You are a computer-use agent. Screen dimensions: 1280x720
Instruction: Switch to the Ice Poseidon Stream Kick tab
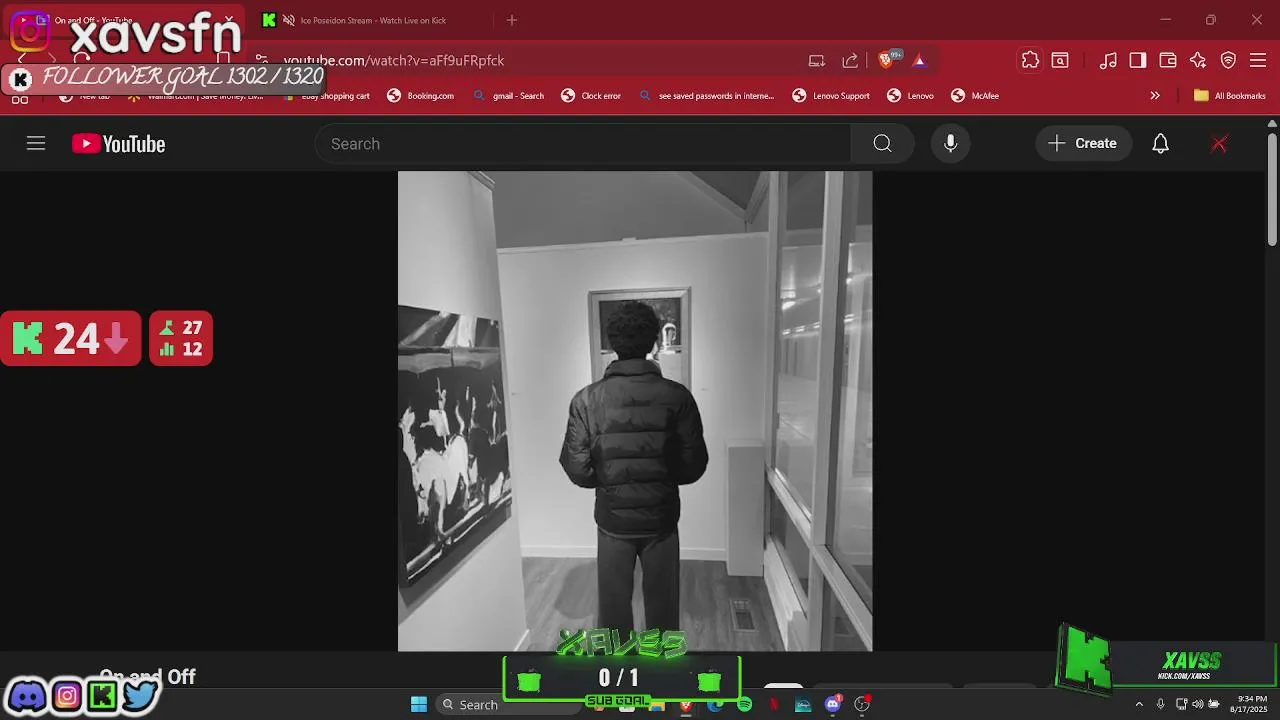point(372,20)
